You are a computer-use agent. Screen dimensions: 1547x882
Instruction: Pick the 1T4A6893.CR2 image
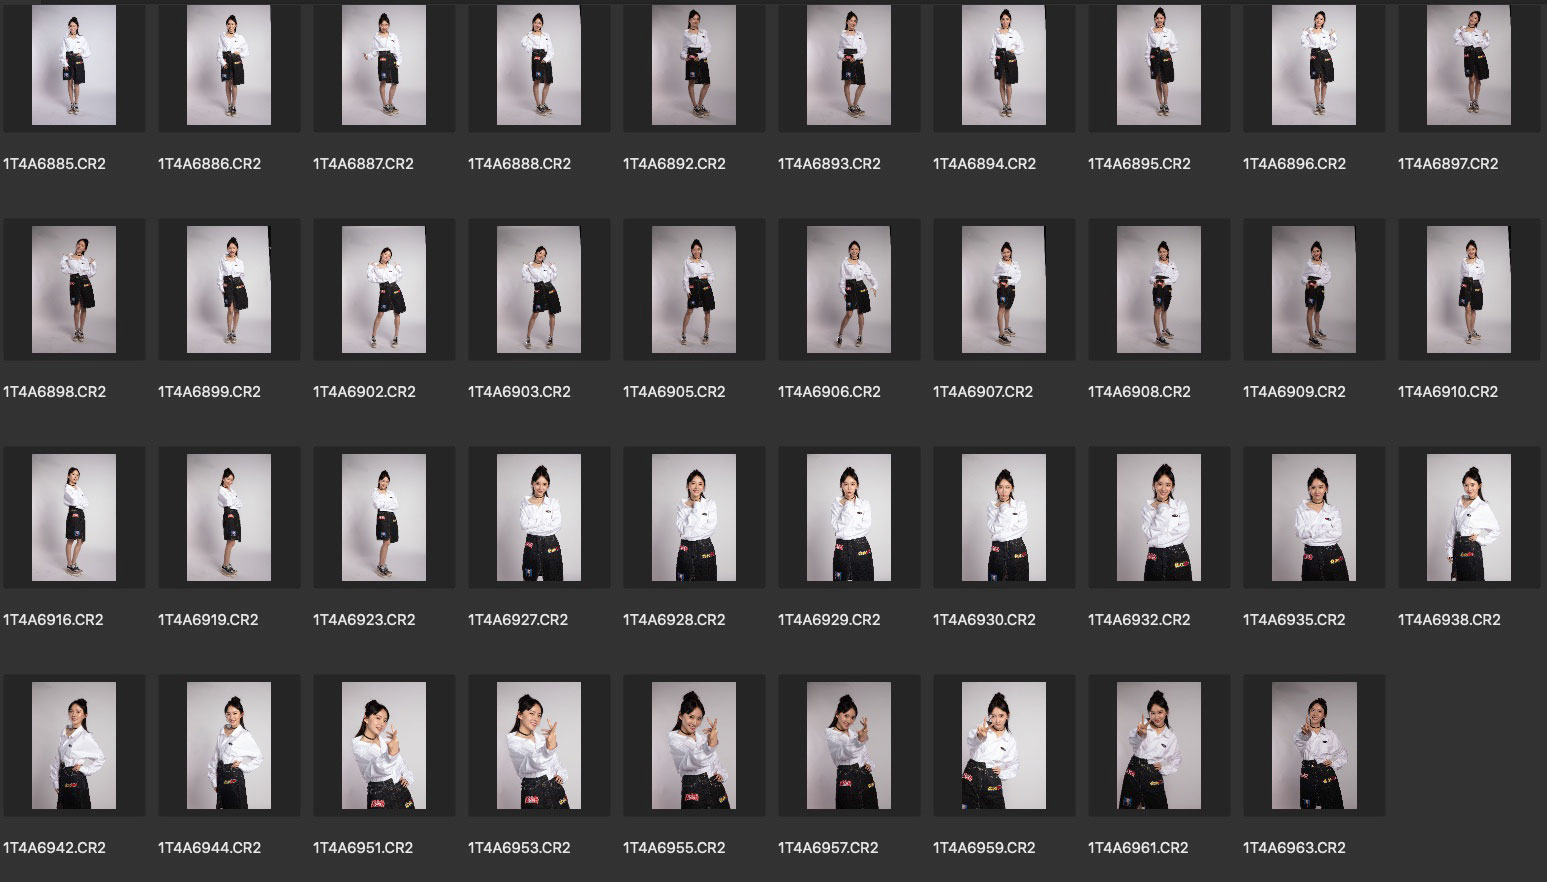pos(849,66)
